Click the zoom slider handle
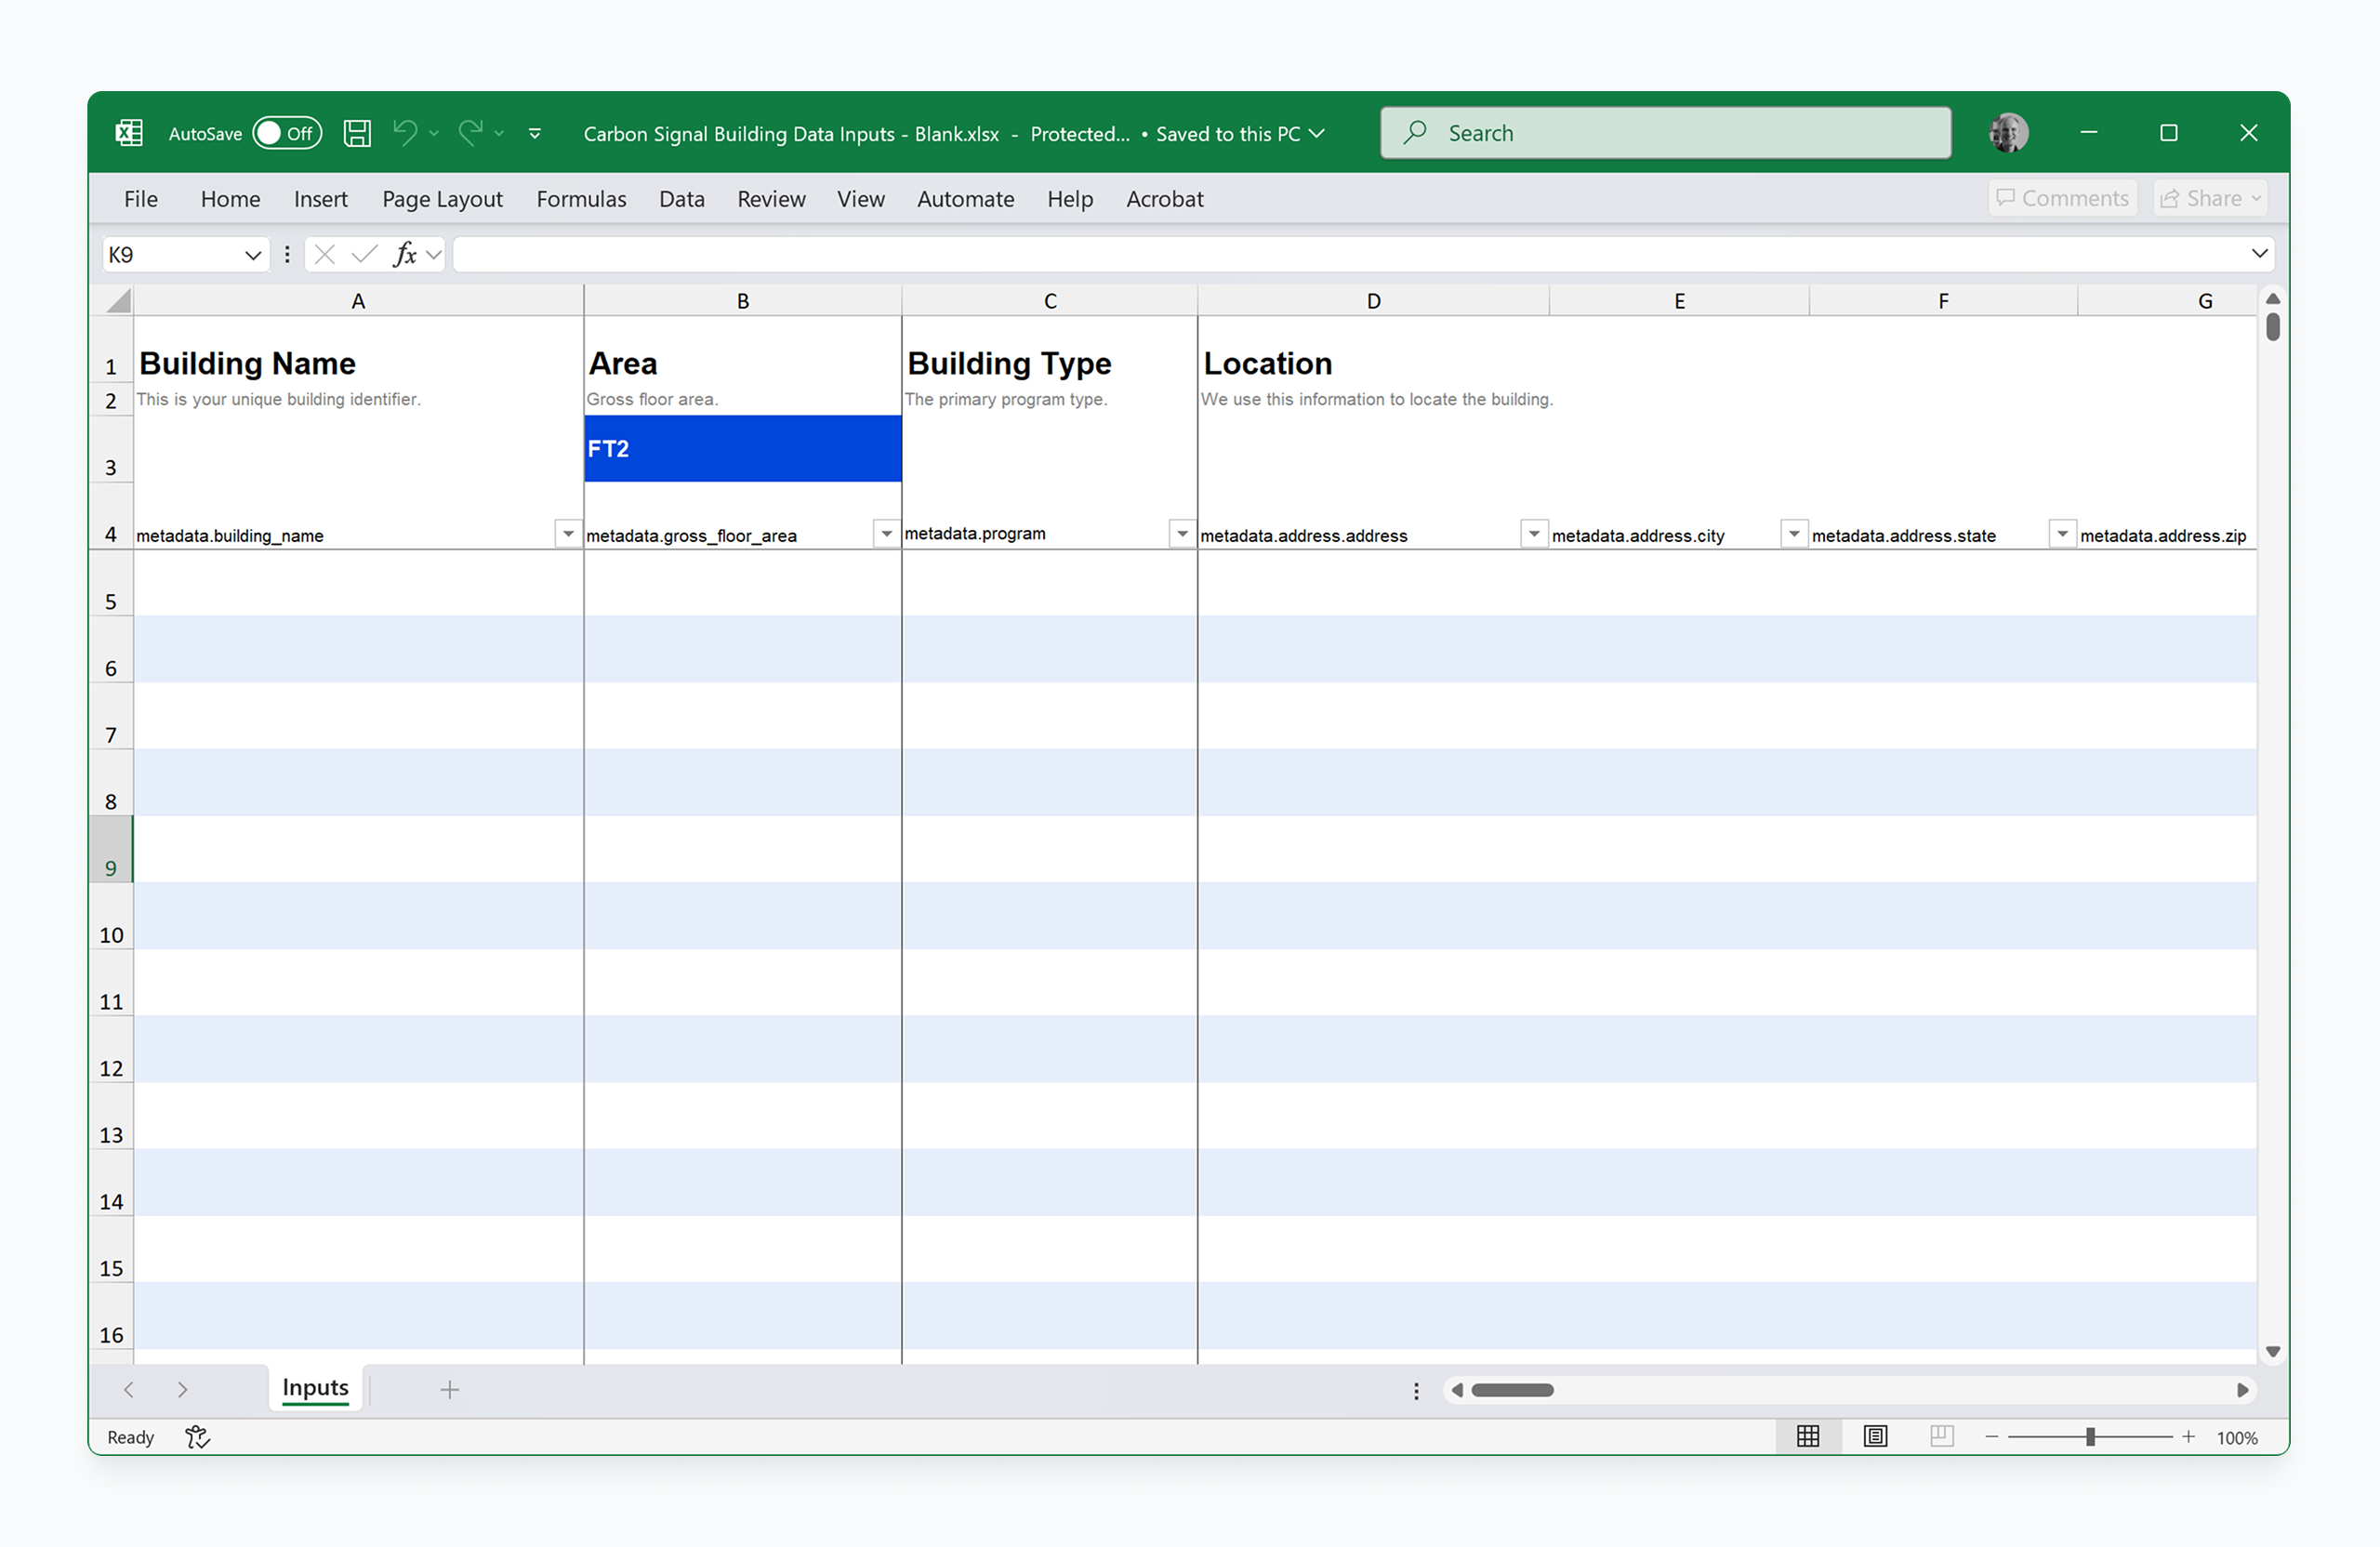This screenshot has height=1547, width=2380. (2090, 1437)
